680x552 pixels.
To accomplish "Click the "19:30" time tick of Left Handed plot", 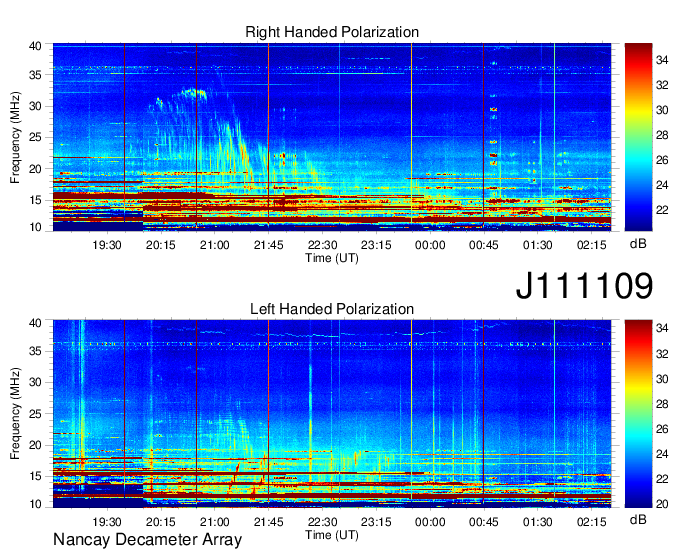I will [107, 522].
